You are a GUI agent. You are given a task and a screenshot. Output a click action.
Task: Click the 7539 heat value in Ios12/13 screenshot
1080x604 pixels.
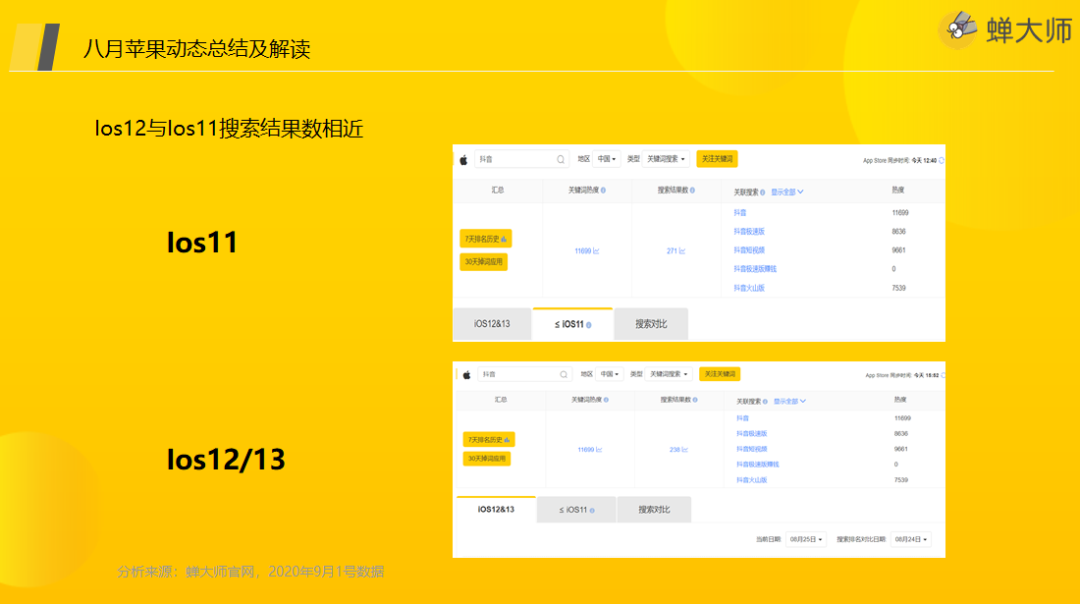point(901,480)
